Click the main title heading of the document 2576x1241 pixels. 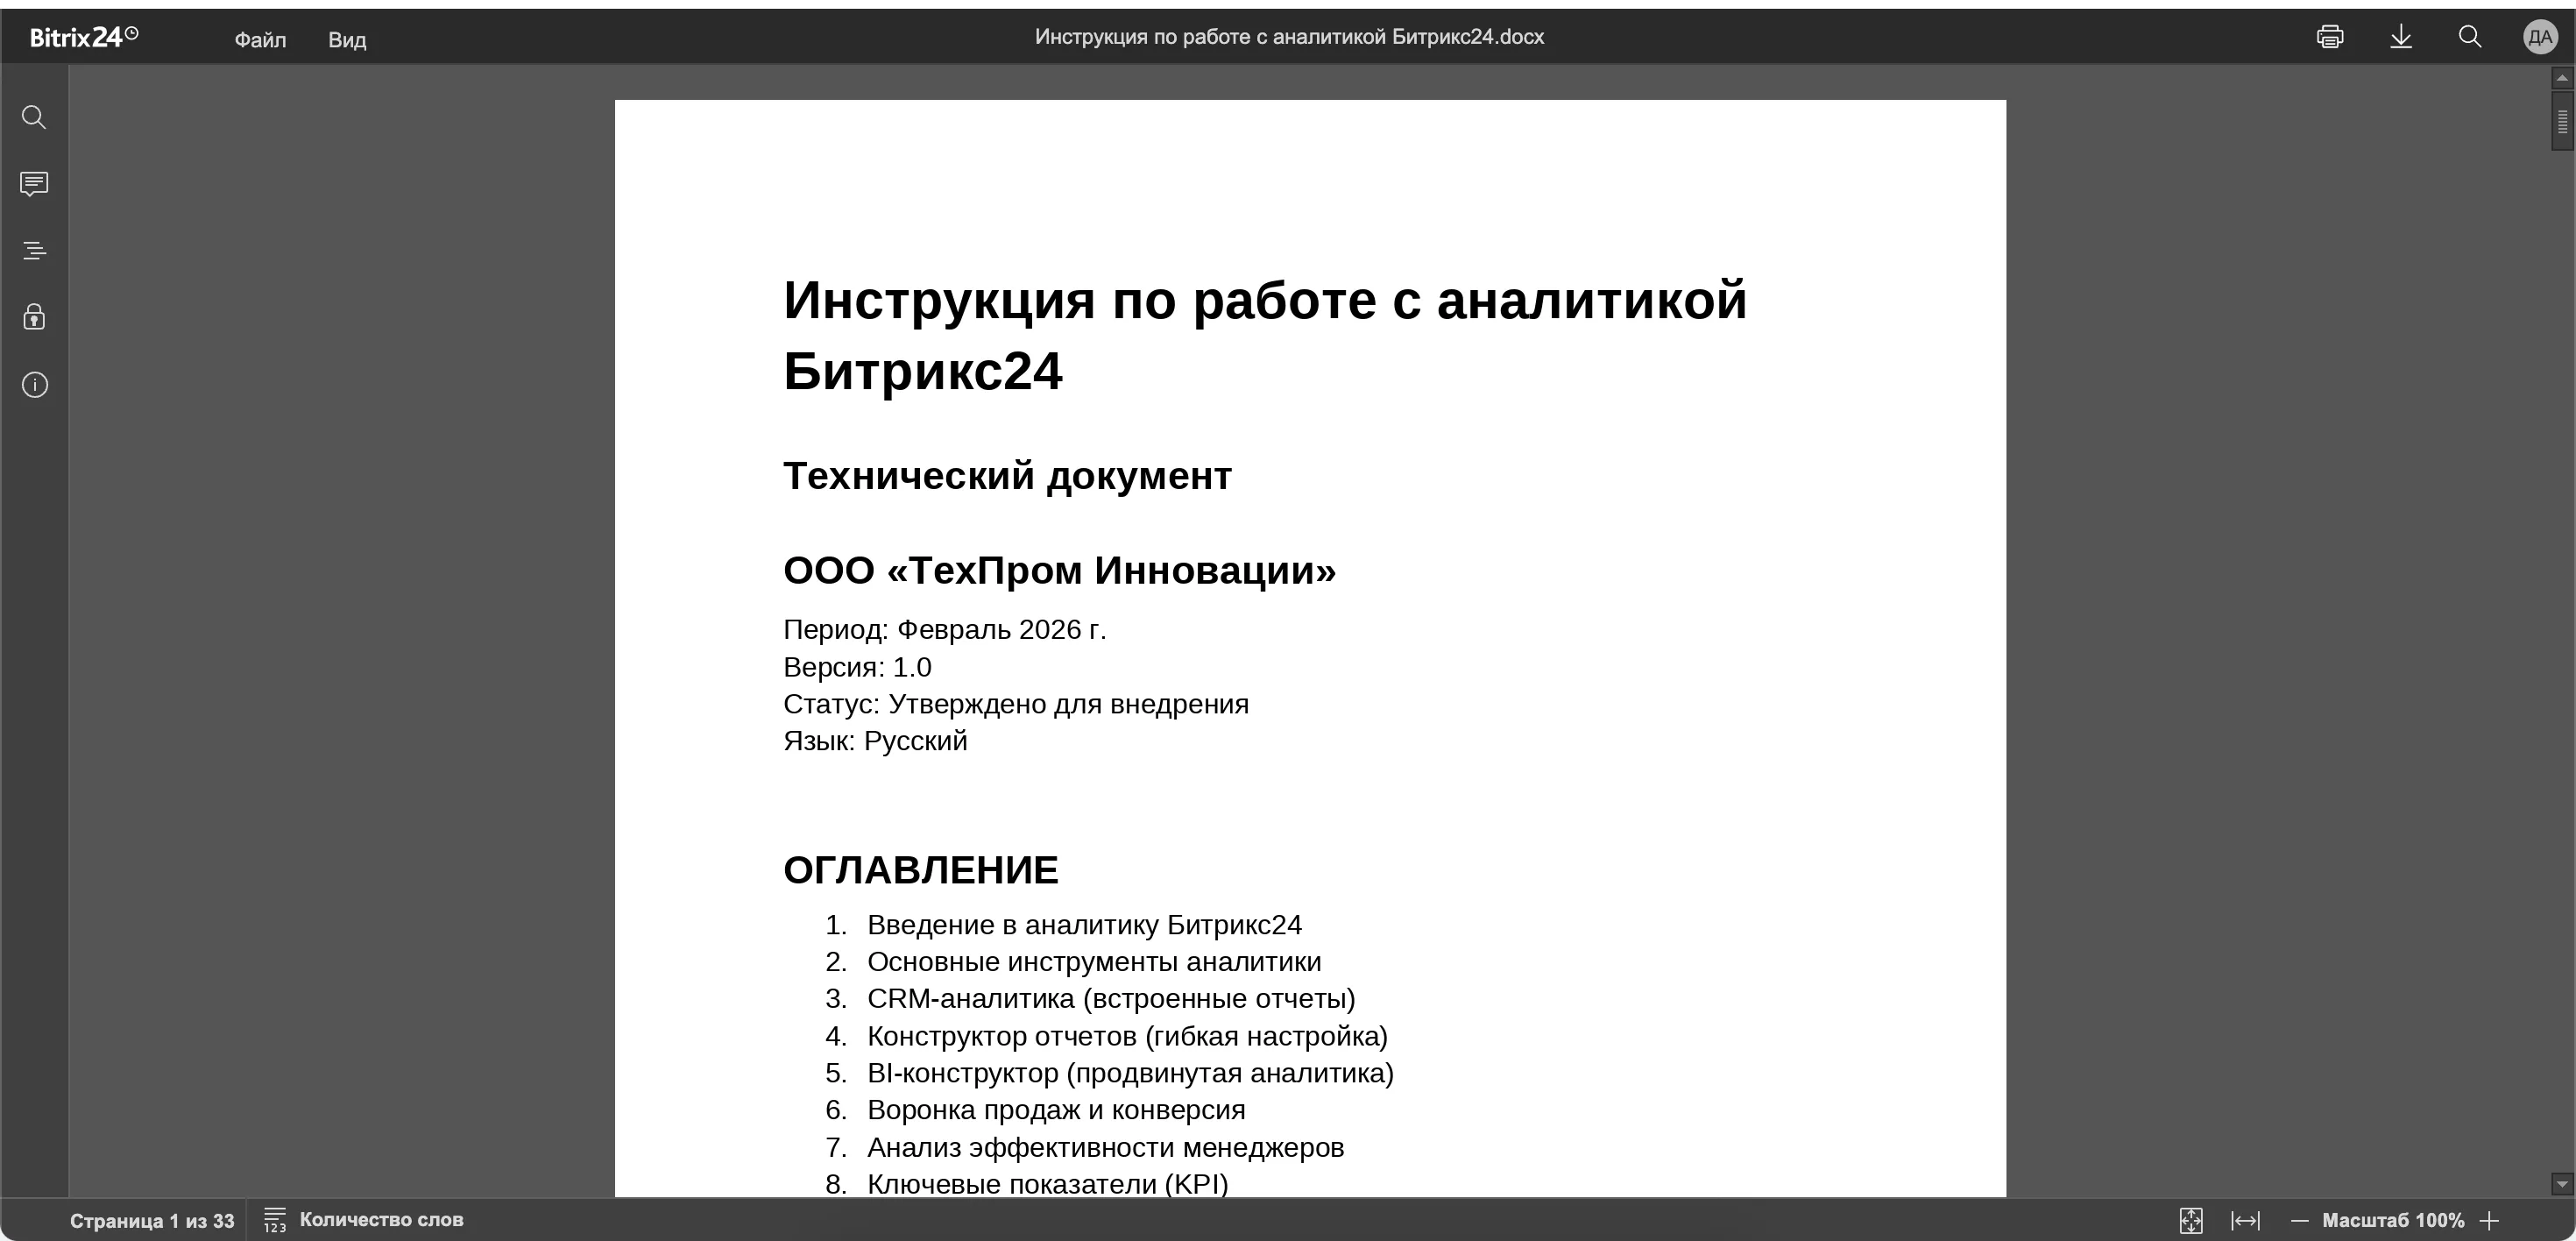point(1265,335)
